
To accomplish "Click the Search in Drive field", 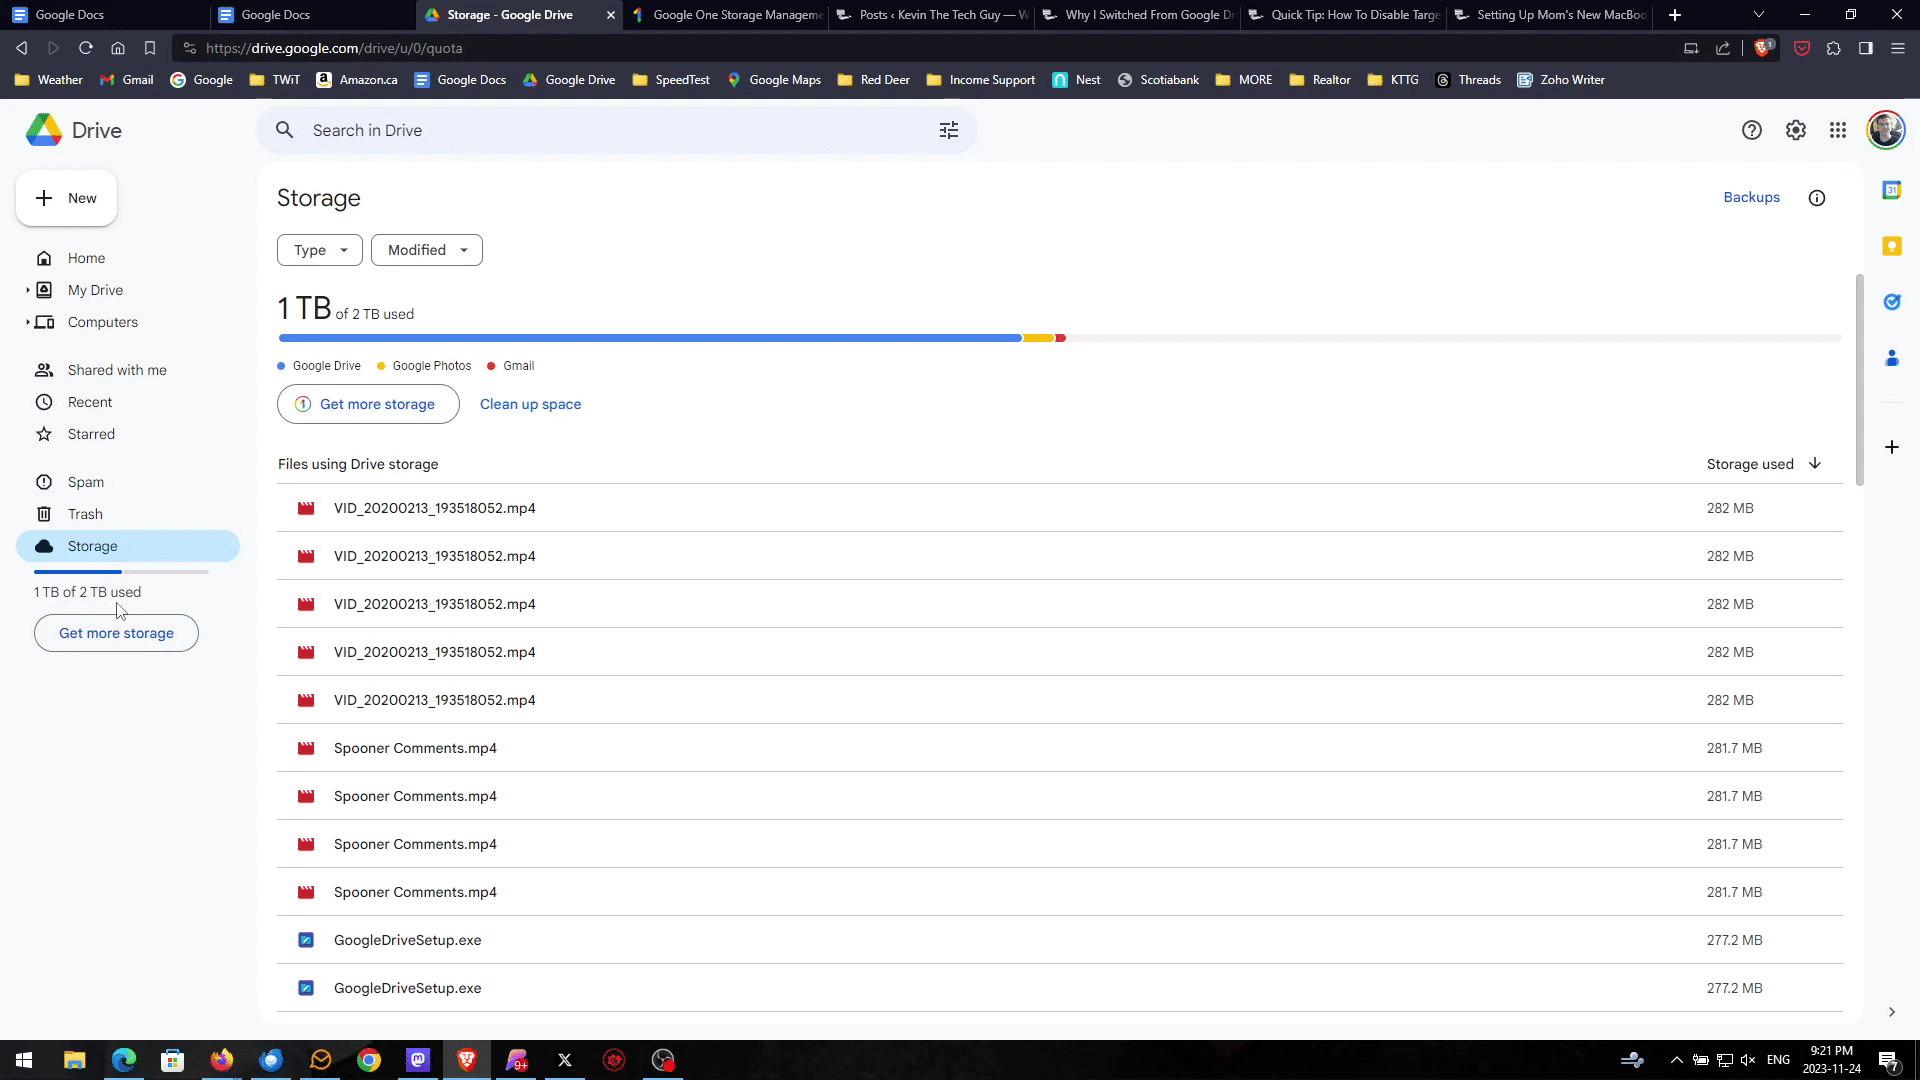I will [600, 130].
